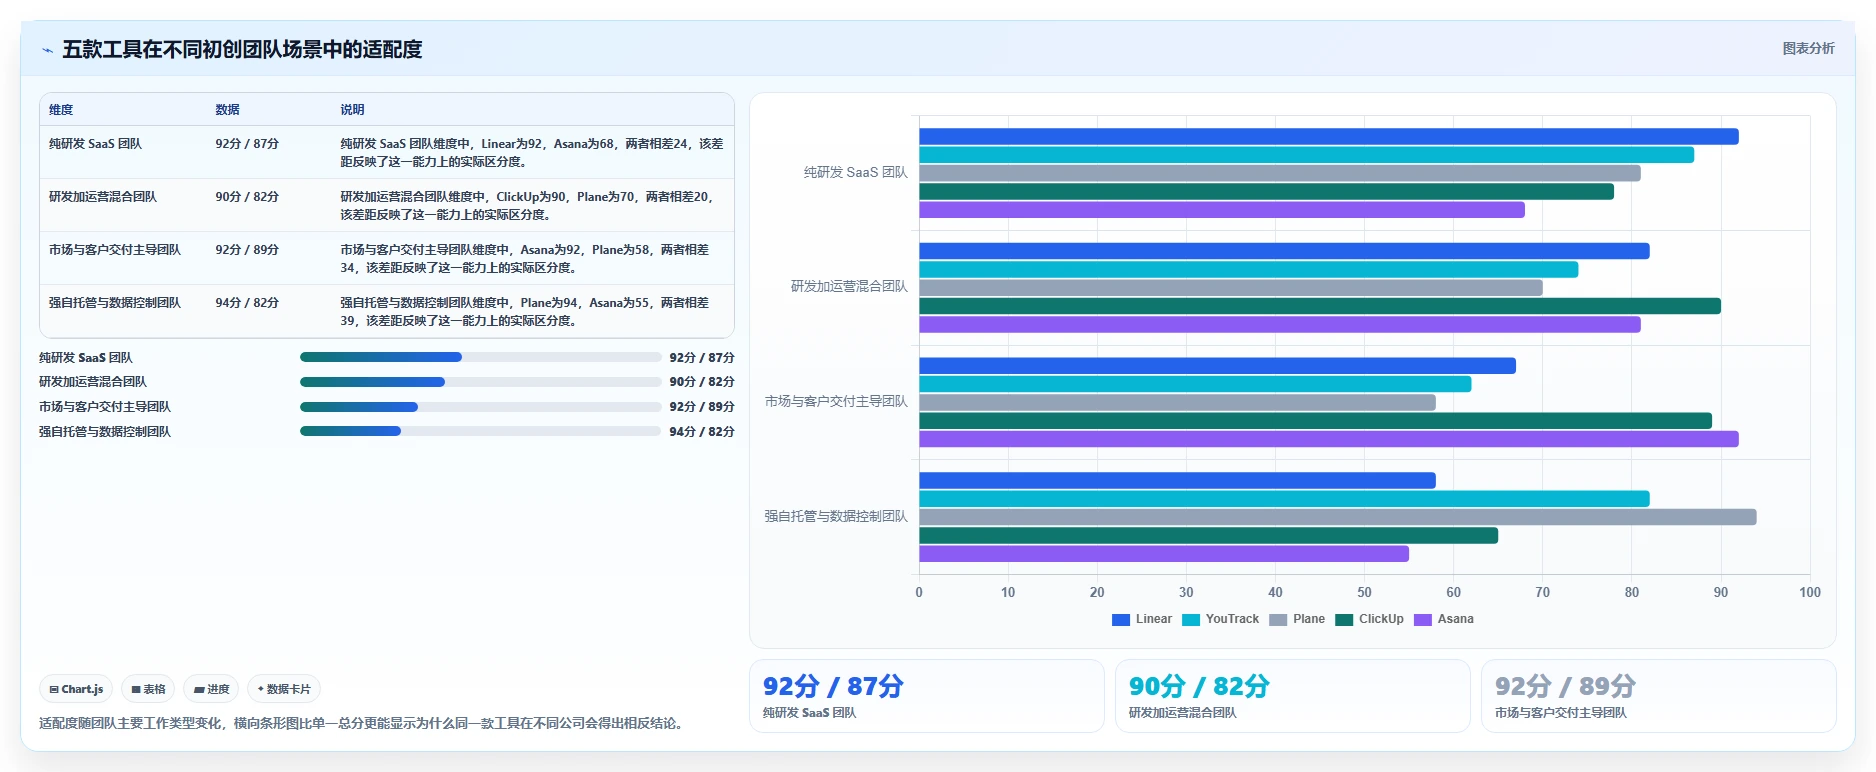Click the panel title 五款工具在不同初创团队场景中的适配度
Screen dimensions: 1876x772
coord(242,49)
